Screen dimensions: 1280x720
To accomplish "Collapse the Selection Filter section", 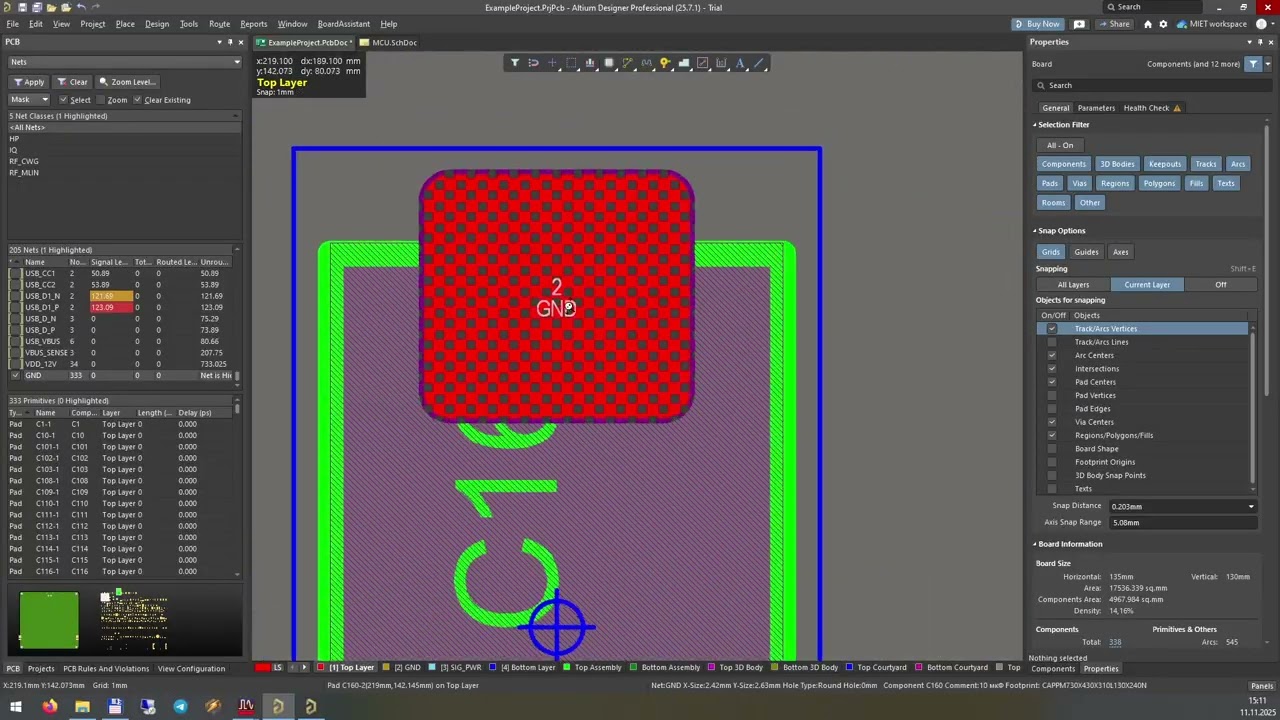I will [1035, 125].
